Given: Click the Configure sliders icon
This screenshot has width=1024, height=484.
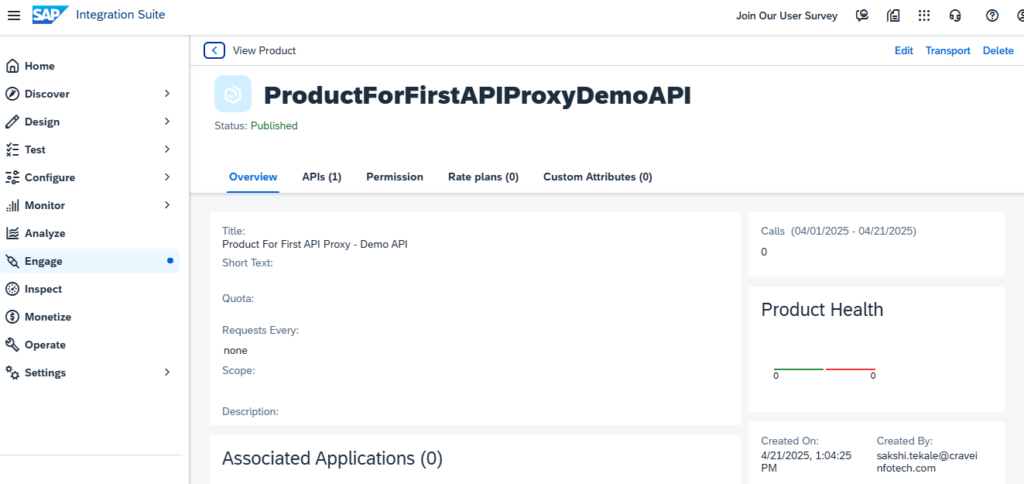Looking at the screenshot, I should 12,178.
